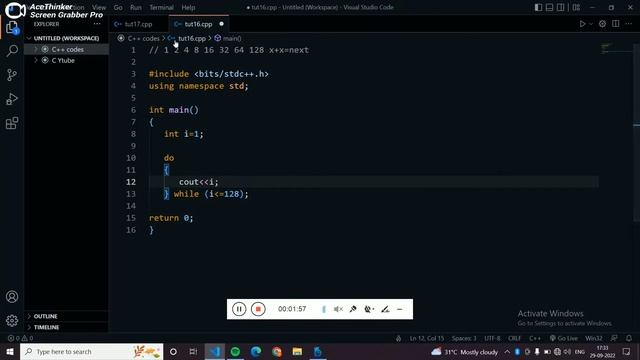This screenshot has height=360, width=640.
Task: Toggle the bottom panel layout button
Action: [x=549, y=7]
